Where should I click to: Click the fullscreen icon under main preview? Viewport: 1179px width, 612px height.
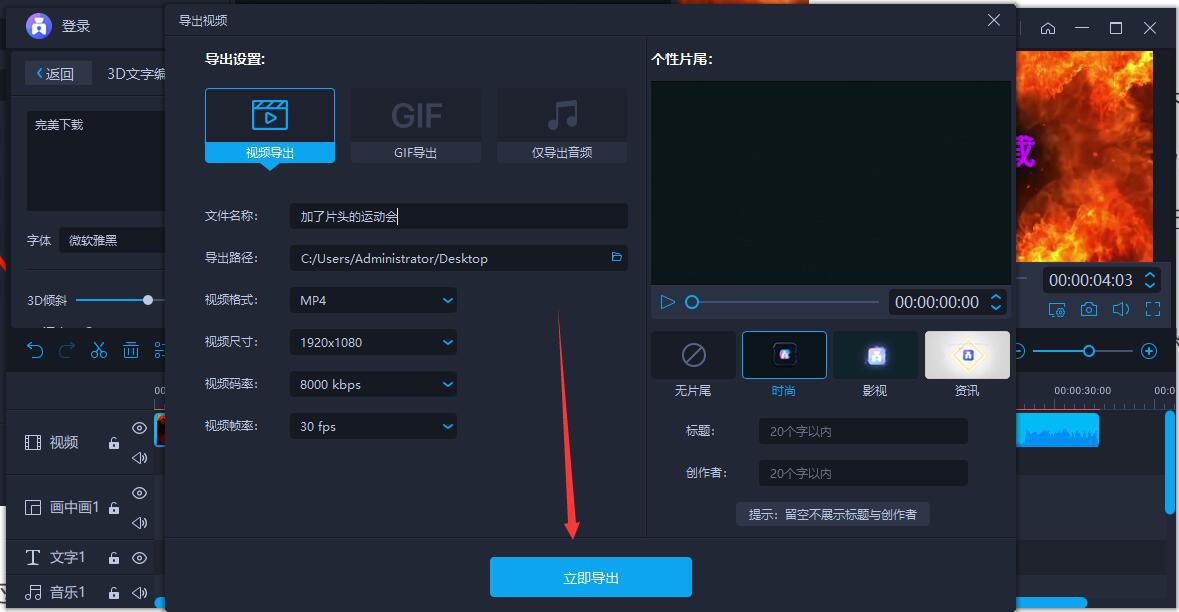pyautogui.click(x=1153, y=309)
